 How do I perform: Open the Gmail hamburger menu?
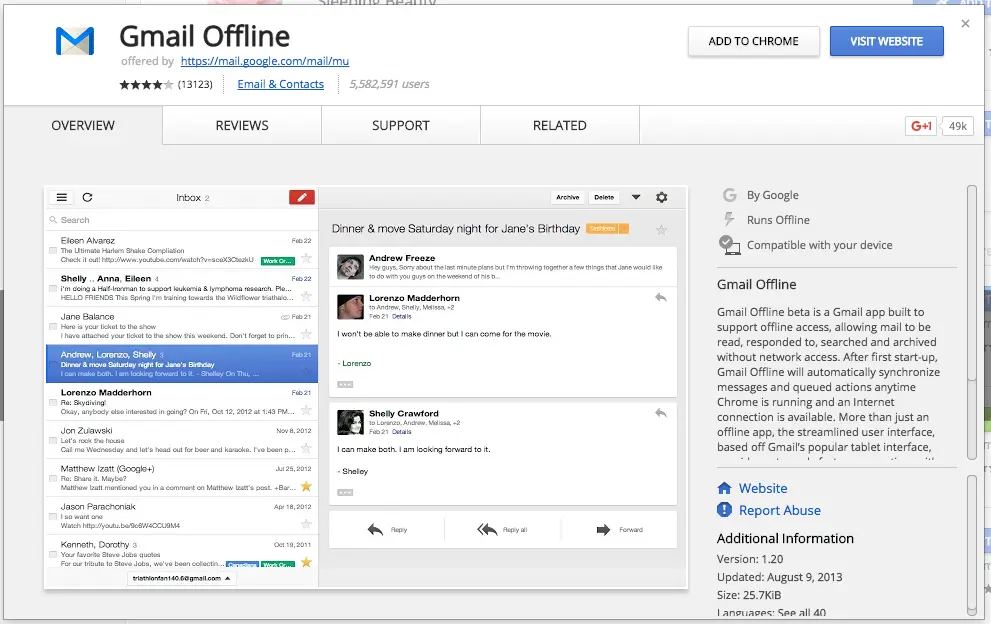tap(61, 197)
